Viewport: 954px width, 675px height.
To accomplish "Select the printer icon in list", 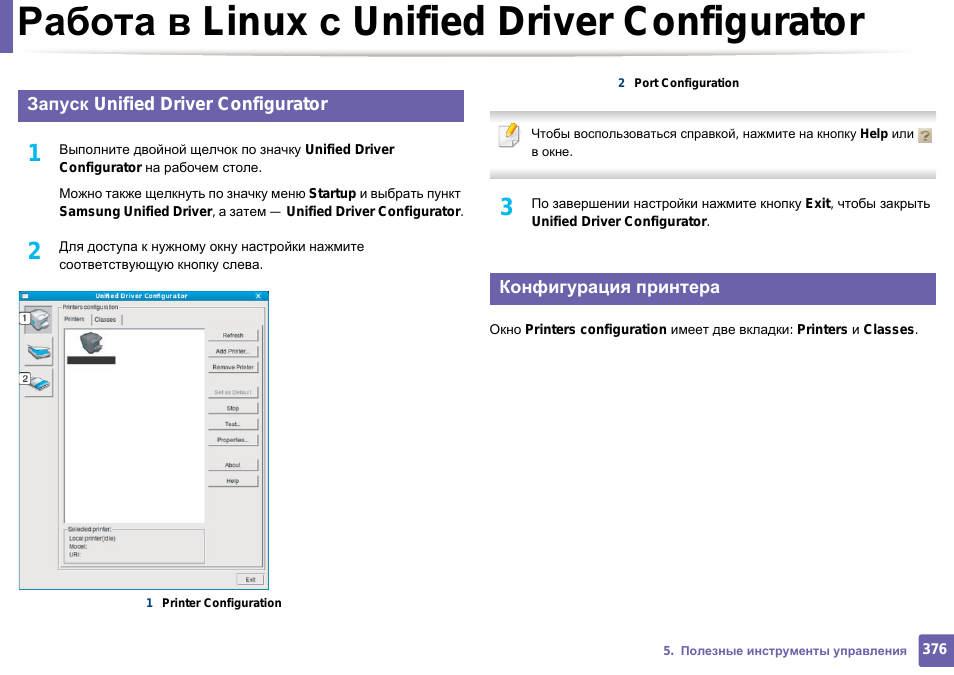I will [91, 343].
